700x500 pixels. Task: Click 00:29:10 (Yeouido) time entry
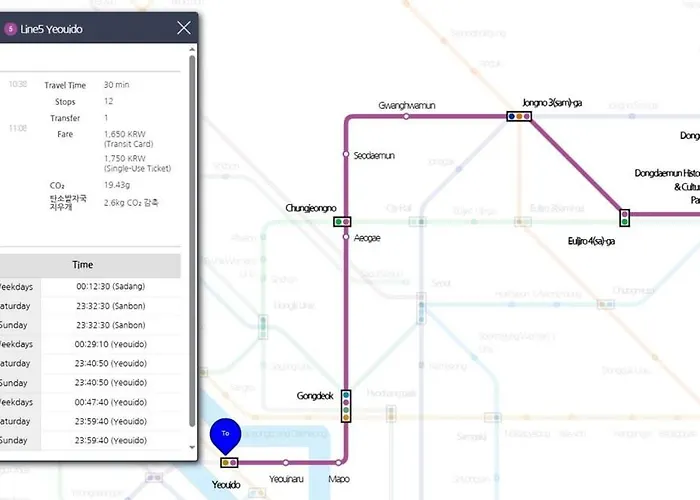[111, 344]
